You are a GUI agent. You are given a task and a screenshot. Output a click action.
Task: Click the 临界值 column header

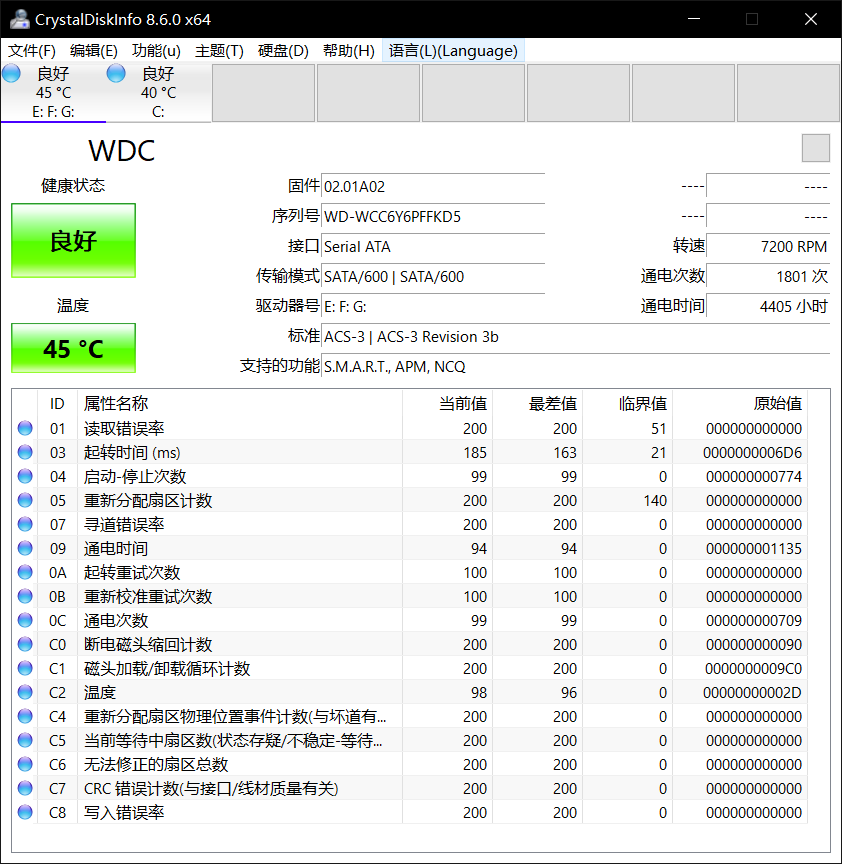coord(628,403)
